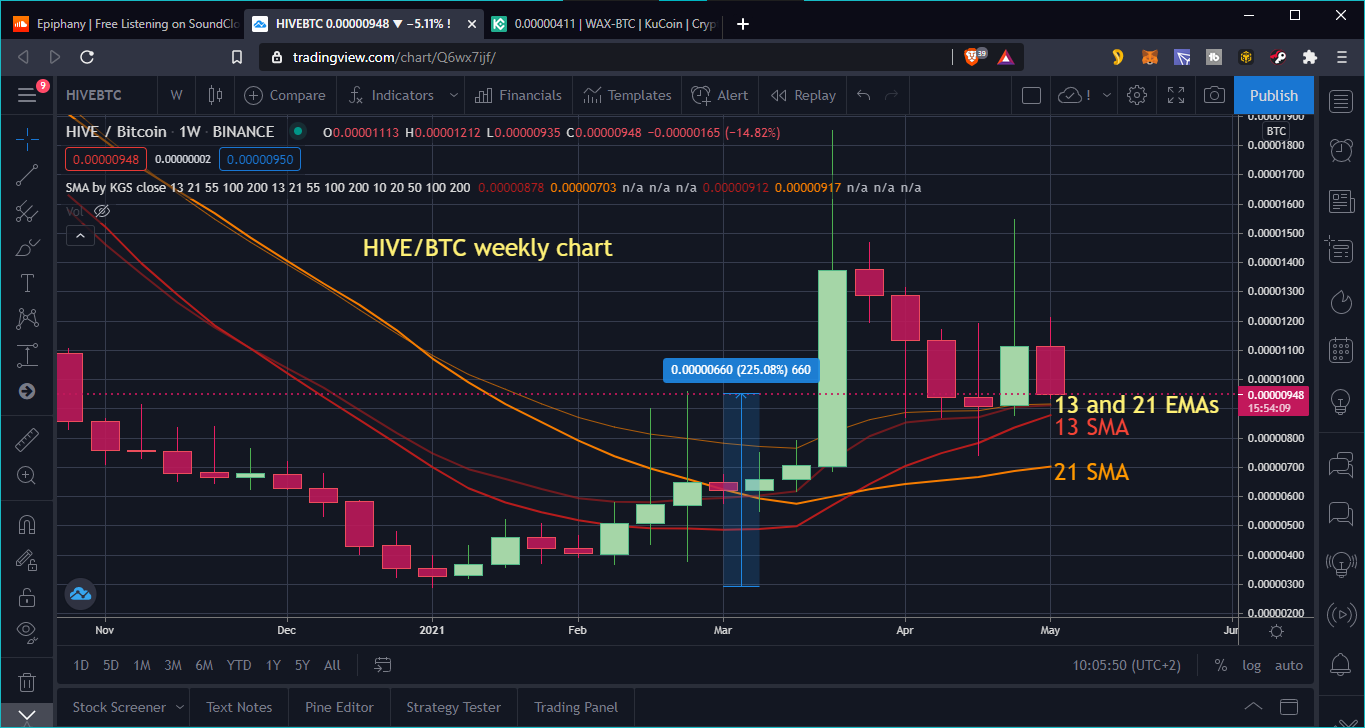Screen dimensions: 1365x728
Task: Select the brush drawing tool
Action: pos(27,247)
